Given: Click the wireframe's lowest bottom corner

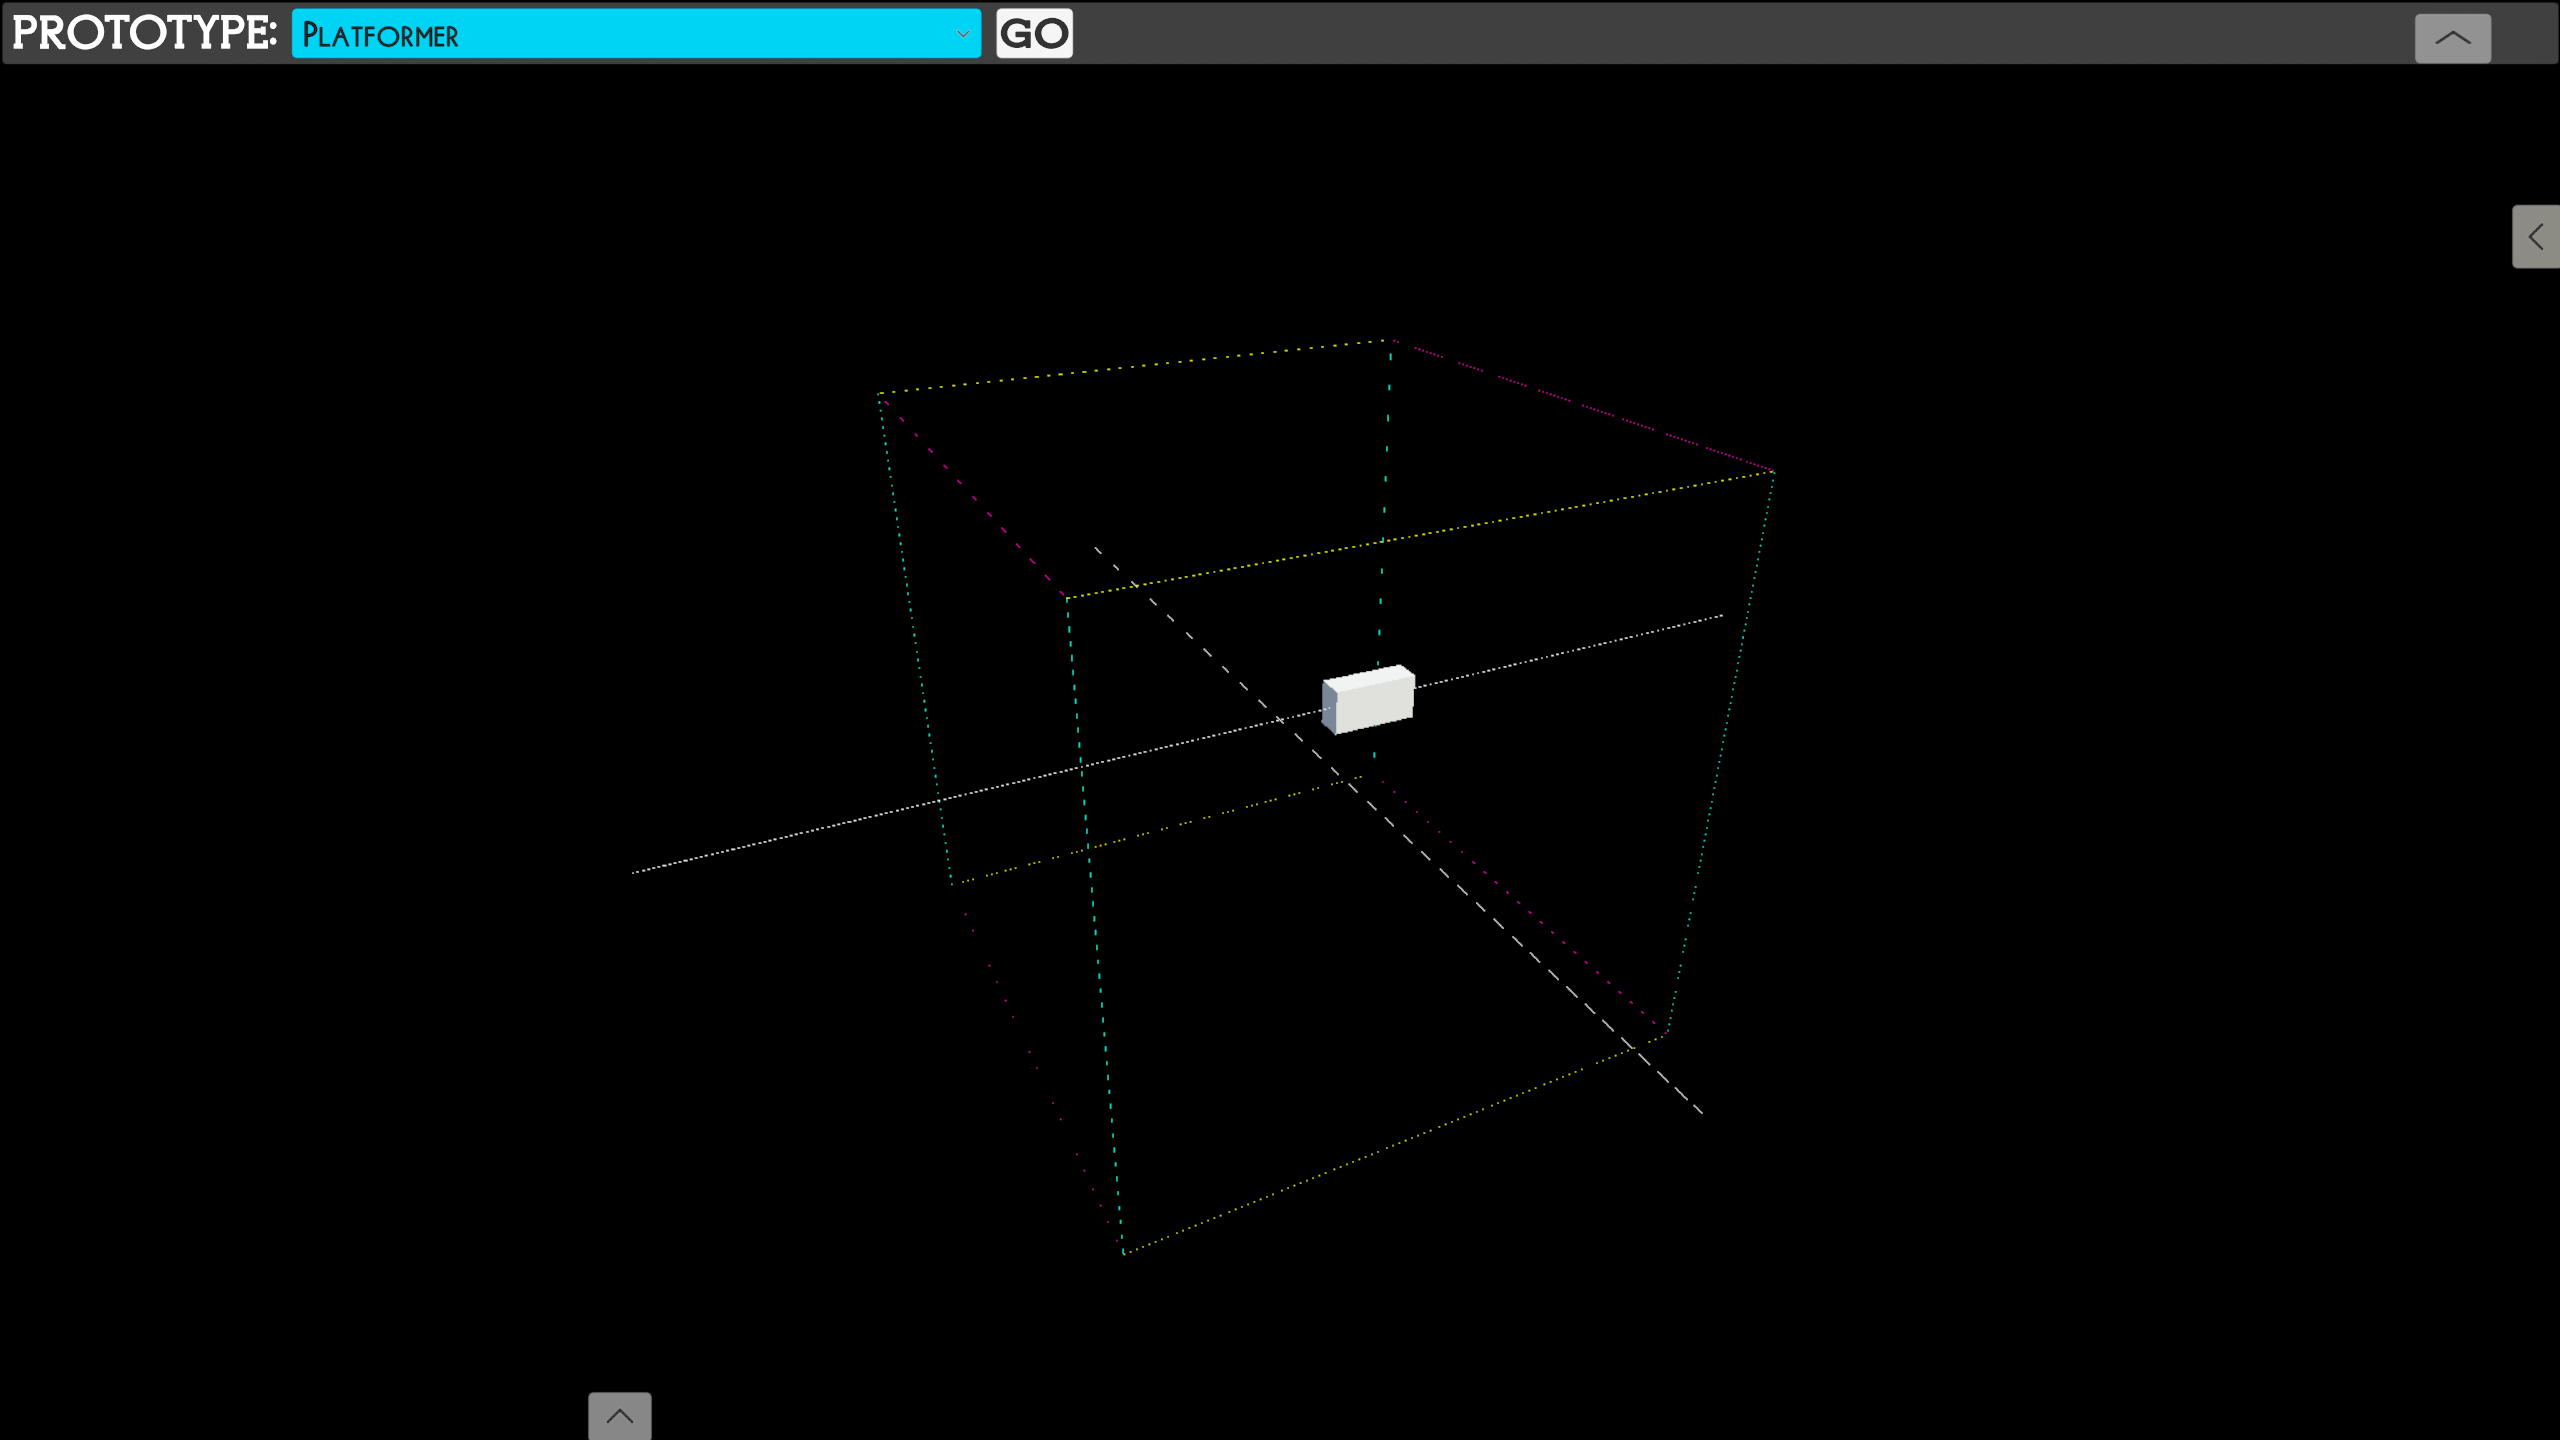Looking at the screenshot, I should click(x=1124, y=1252).
